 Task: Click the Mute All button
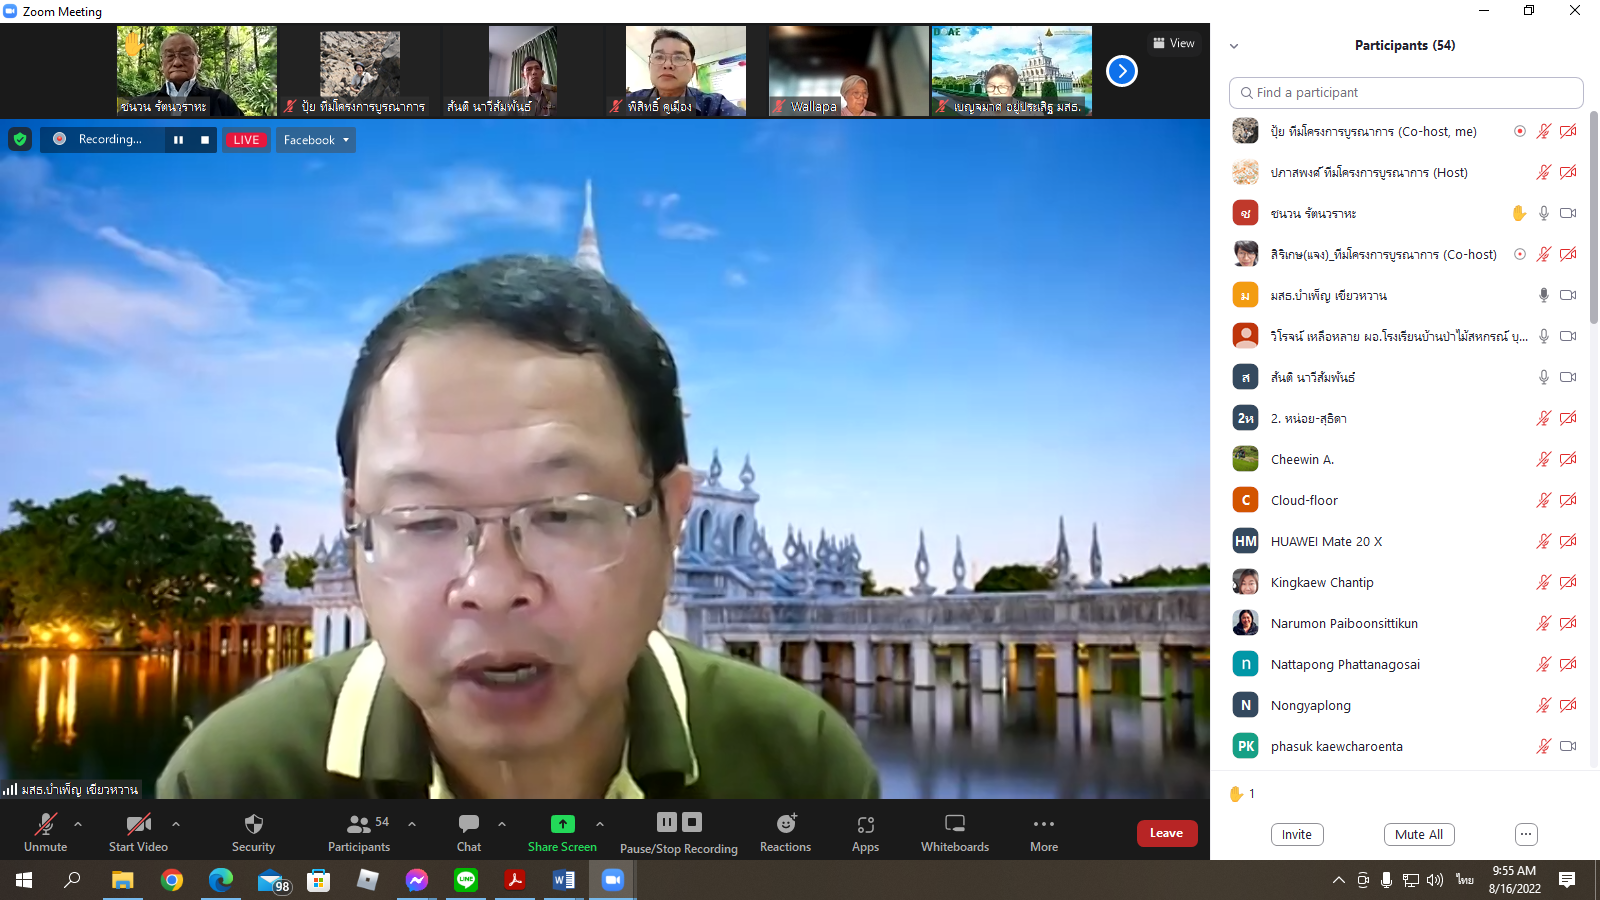[x=1418, y=834]
